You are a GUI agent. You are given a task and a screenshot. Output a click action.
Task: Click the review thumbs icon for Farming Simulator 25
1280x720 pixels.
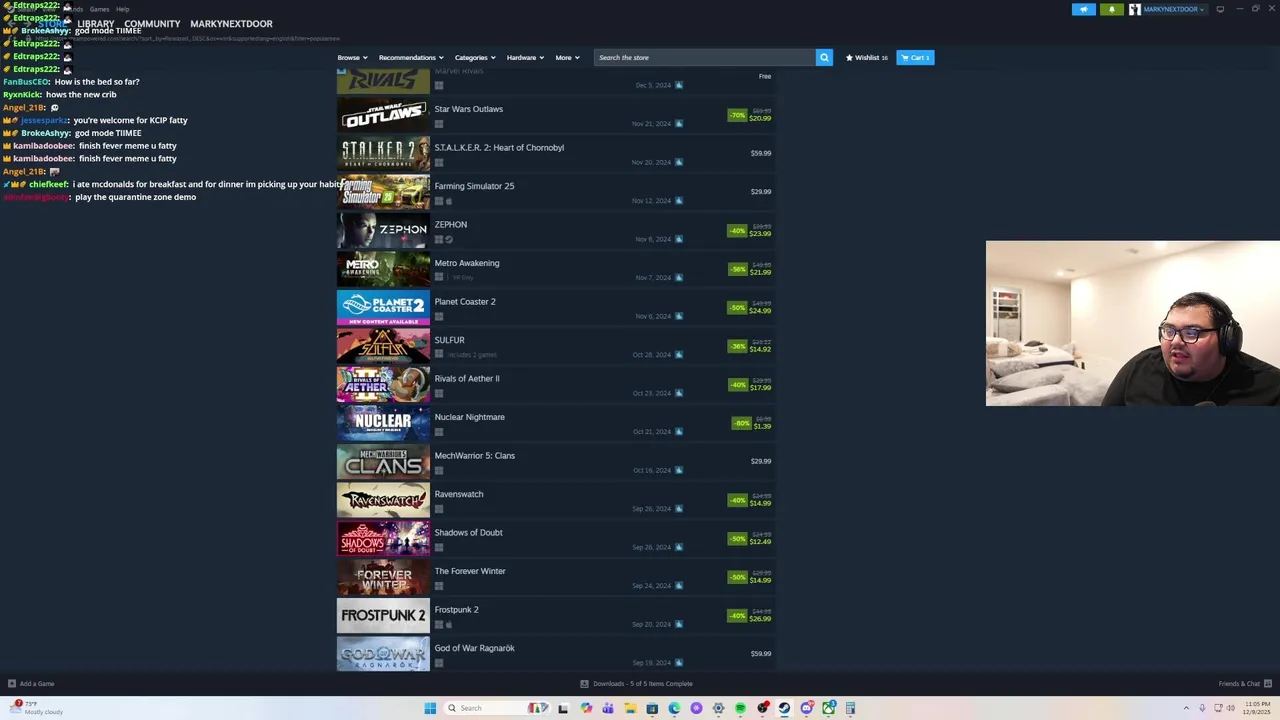point(678,200)
